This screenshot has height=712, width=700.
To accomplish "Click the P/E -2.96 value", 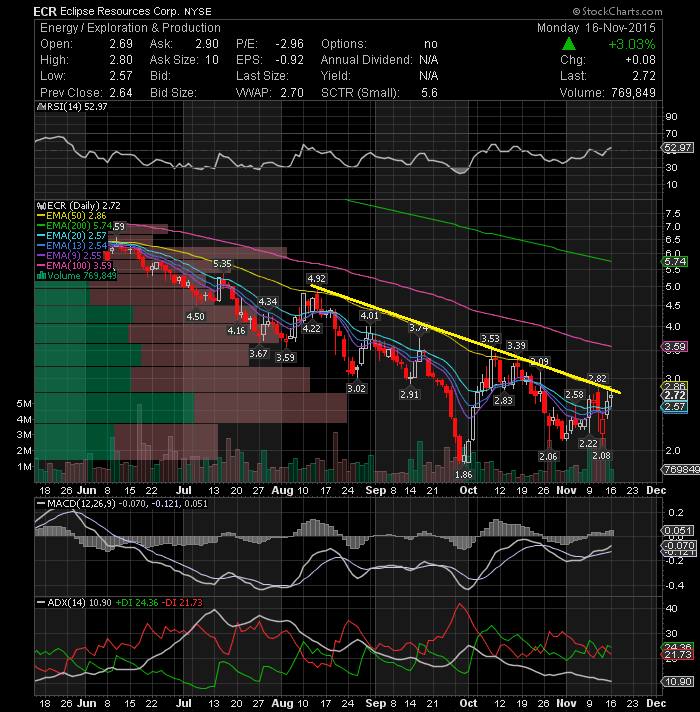I will click(289, 44).
